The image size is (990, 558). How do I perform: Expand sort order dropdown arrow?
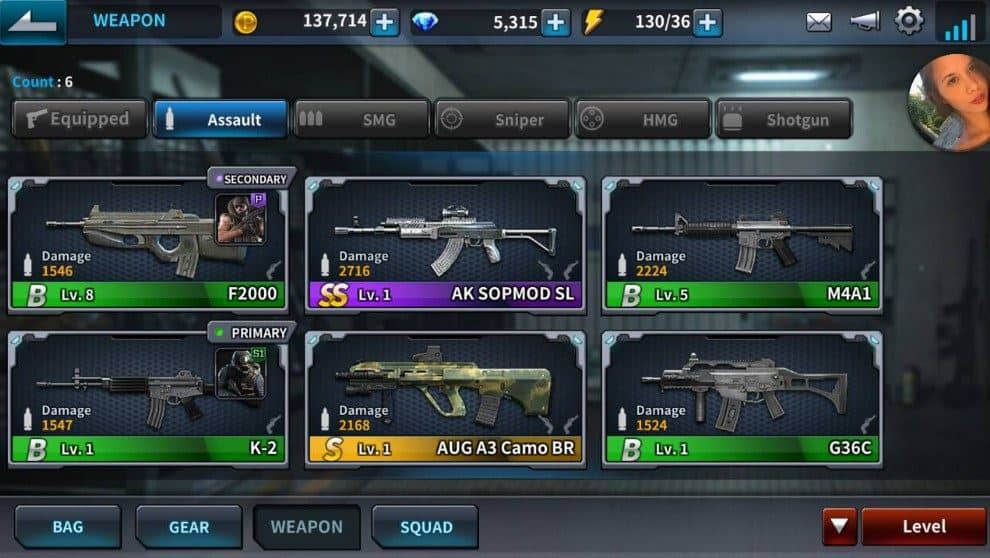pos(839,526)
